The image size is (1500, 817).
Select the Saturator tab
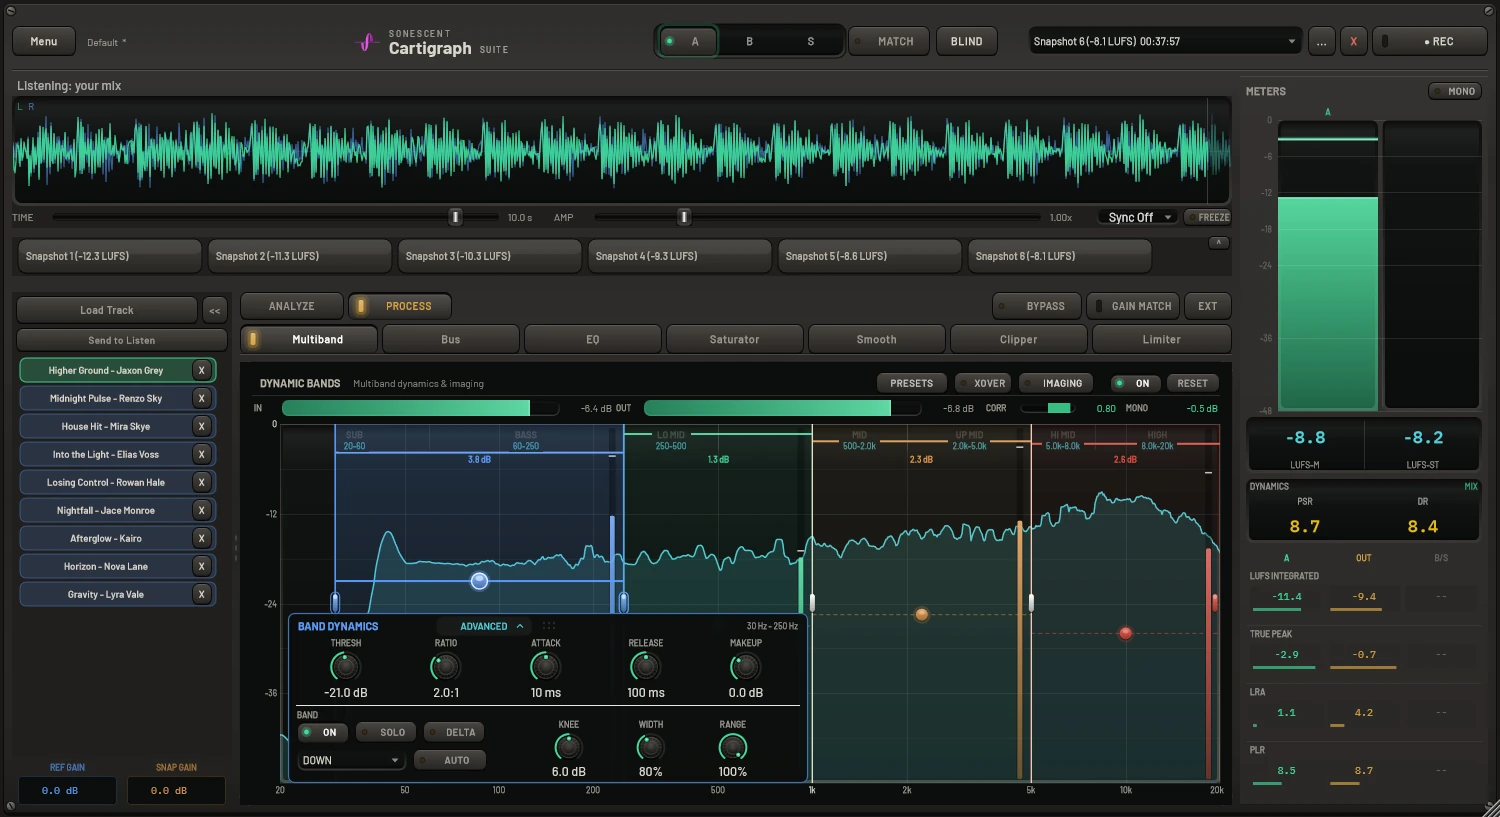click(x=735, y=339)
